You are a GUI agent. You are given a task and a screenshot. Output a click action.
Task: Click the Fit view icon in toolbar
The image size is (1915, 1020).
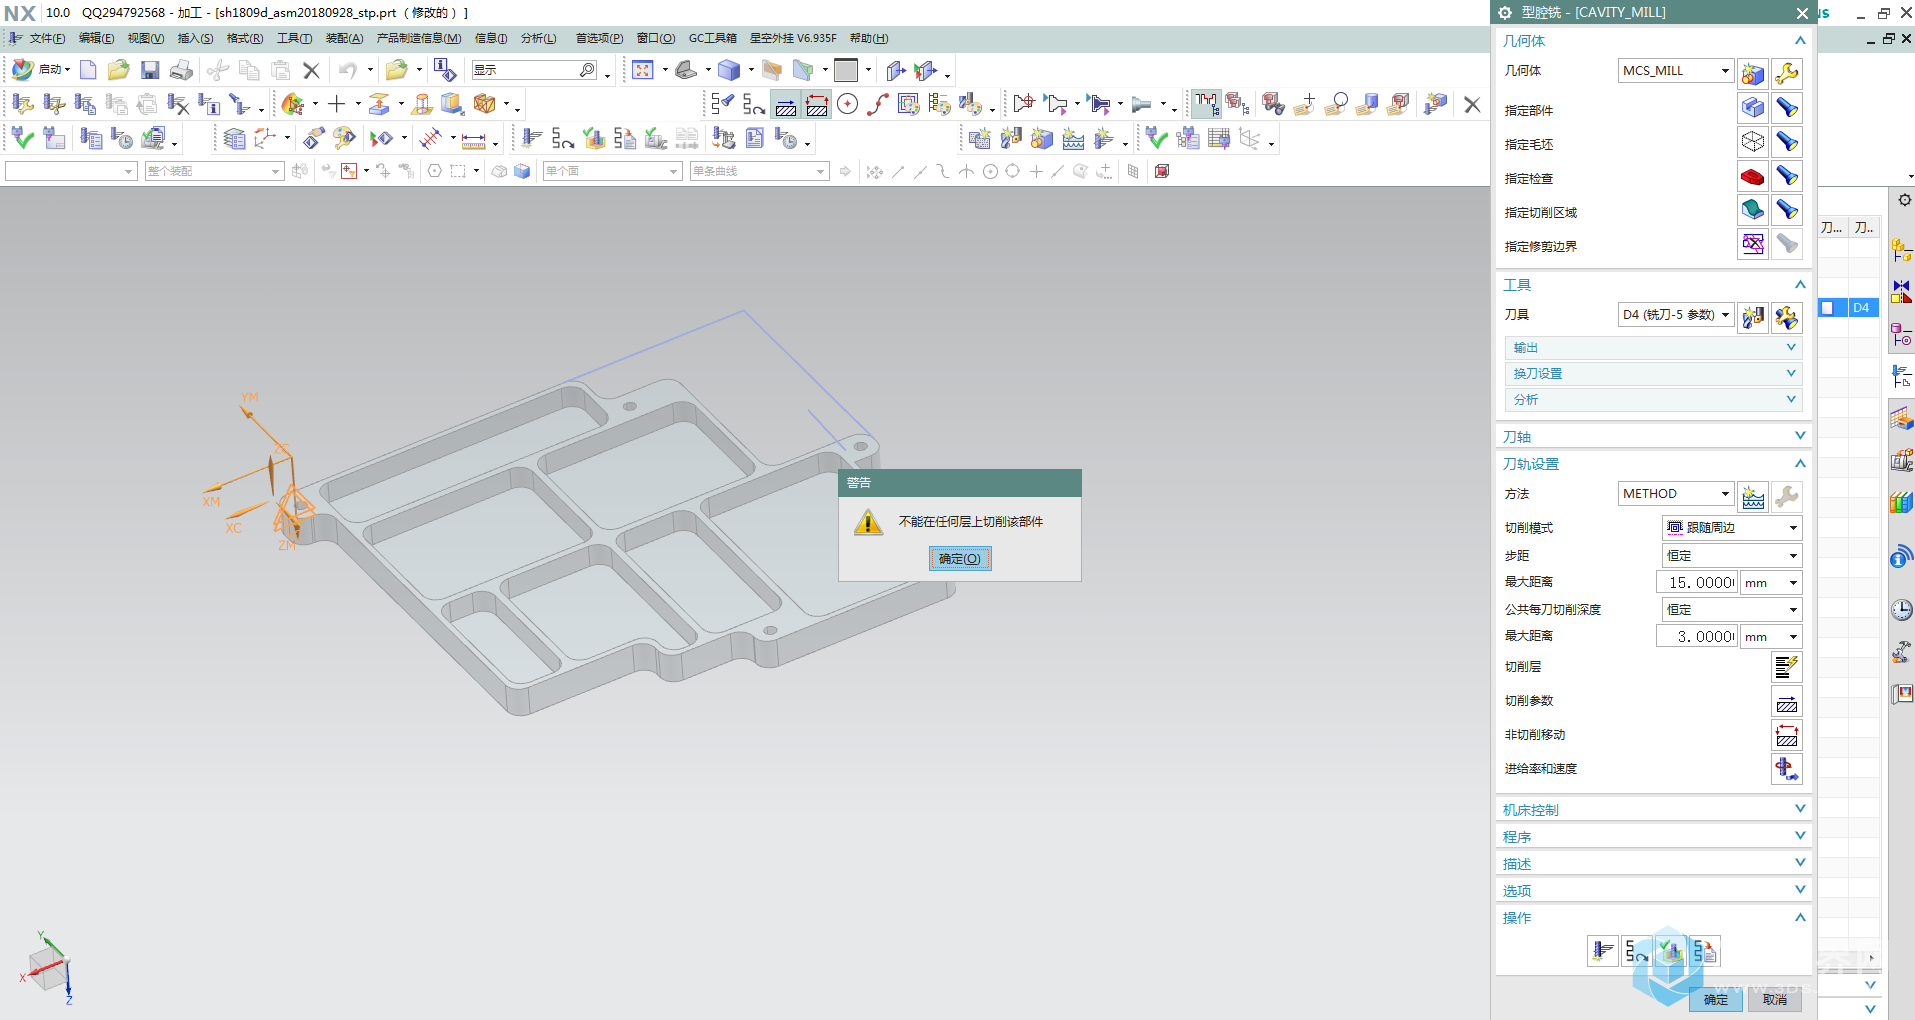[x=643, y=70]
